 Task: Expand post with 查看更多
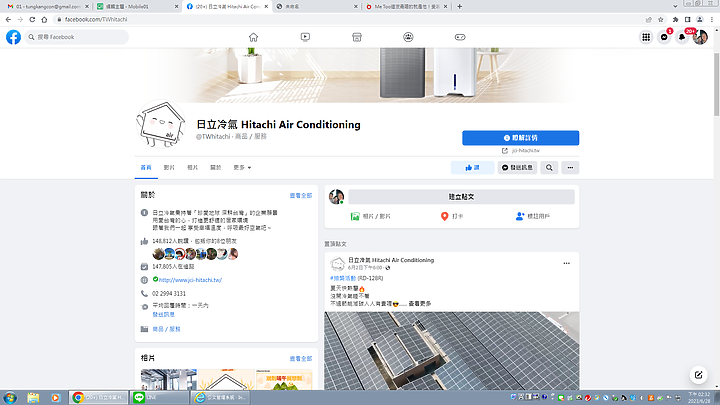click(x=420, y=304)
